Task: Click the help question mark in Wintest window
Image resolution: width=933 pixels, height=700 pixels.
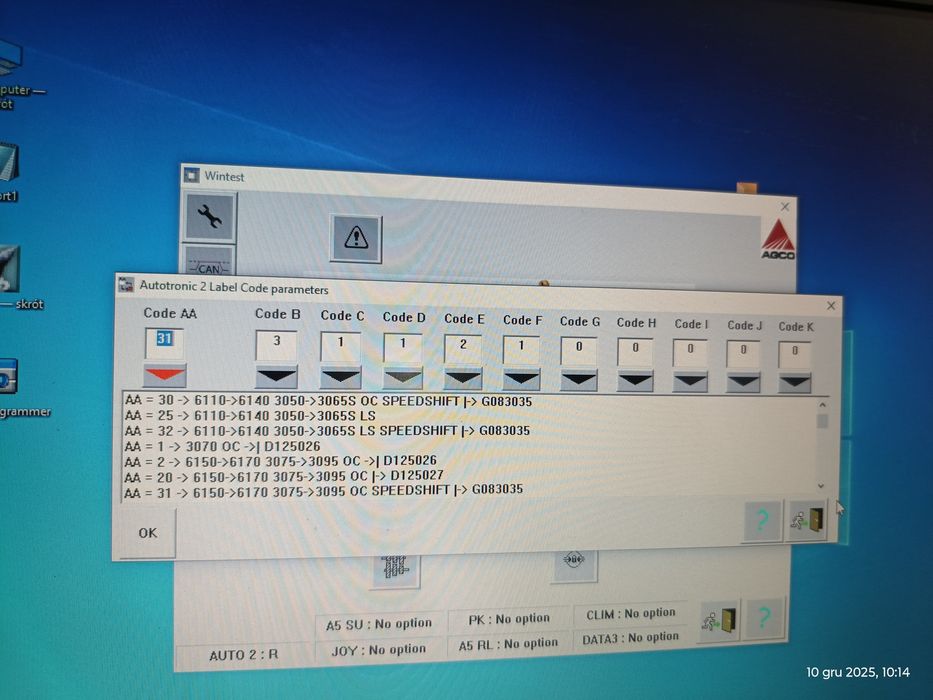Action: click(x=764, y=618)
